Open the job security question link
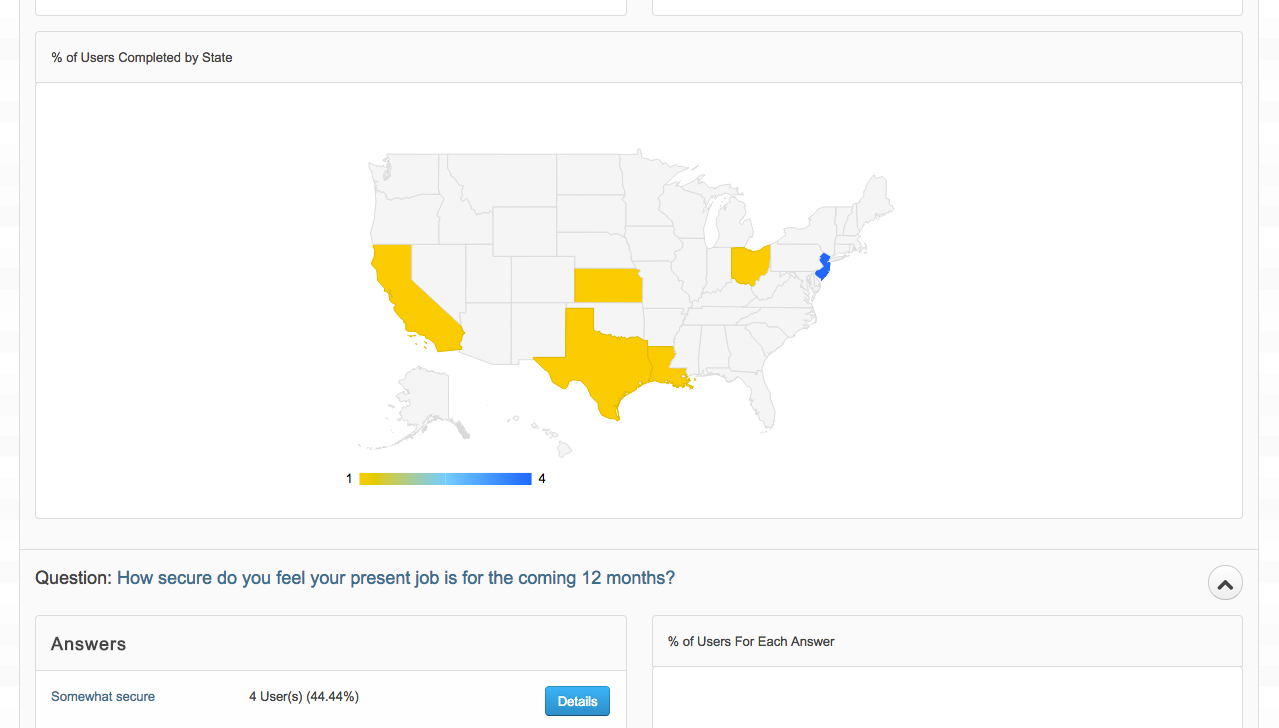Image resolution: width=1279 pixels, height=728 pixels. (396, 578)
